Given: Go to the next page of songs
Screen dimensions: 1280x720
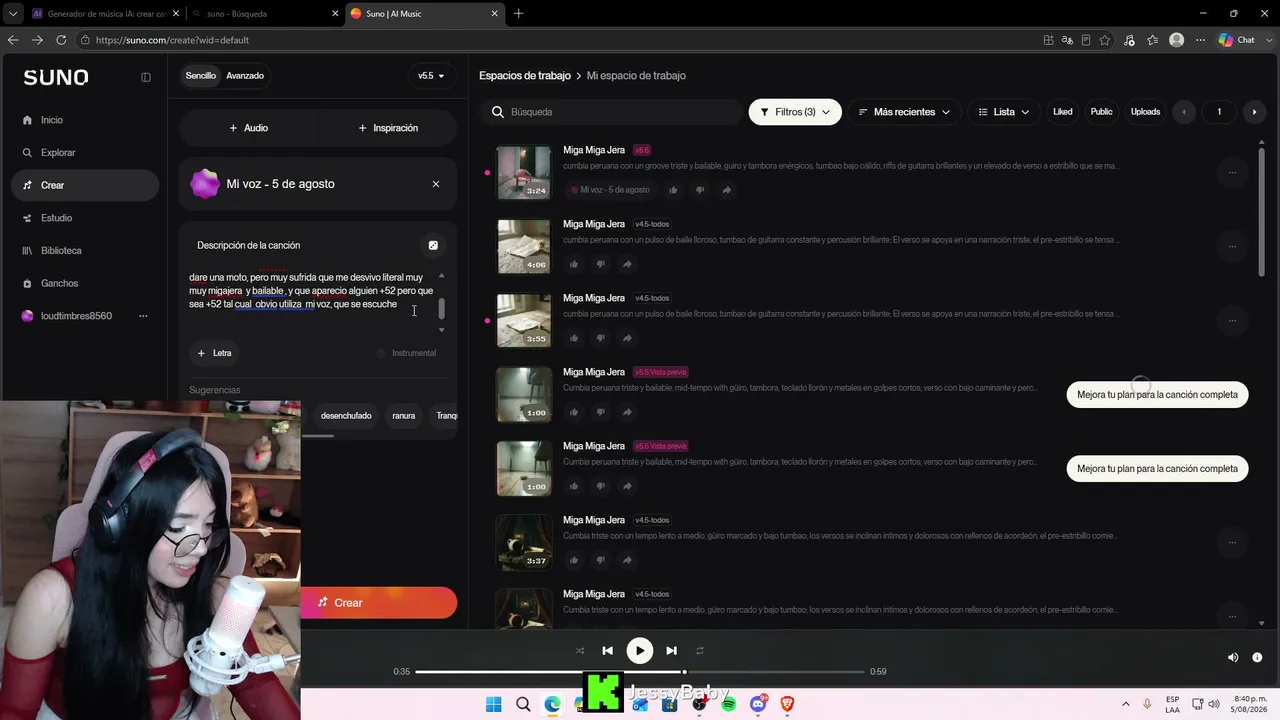Looking at the screenshot, I should pyautogui.click(x=1254, y=112).
